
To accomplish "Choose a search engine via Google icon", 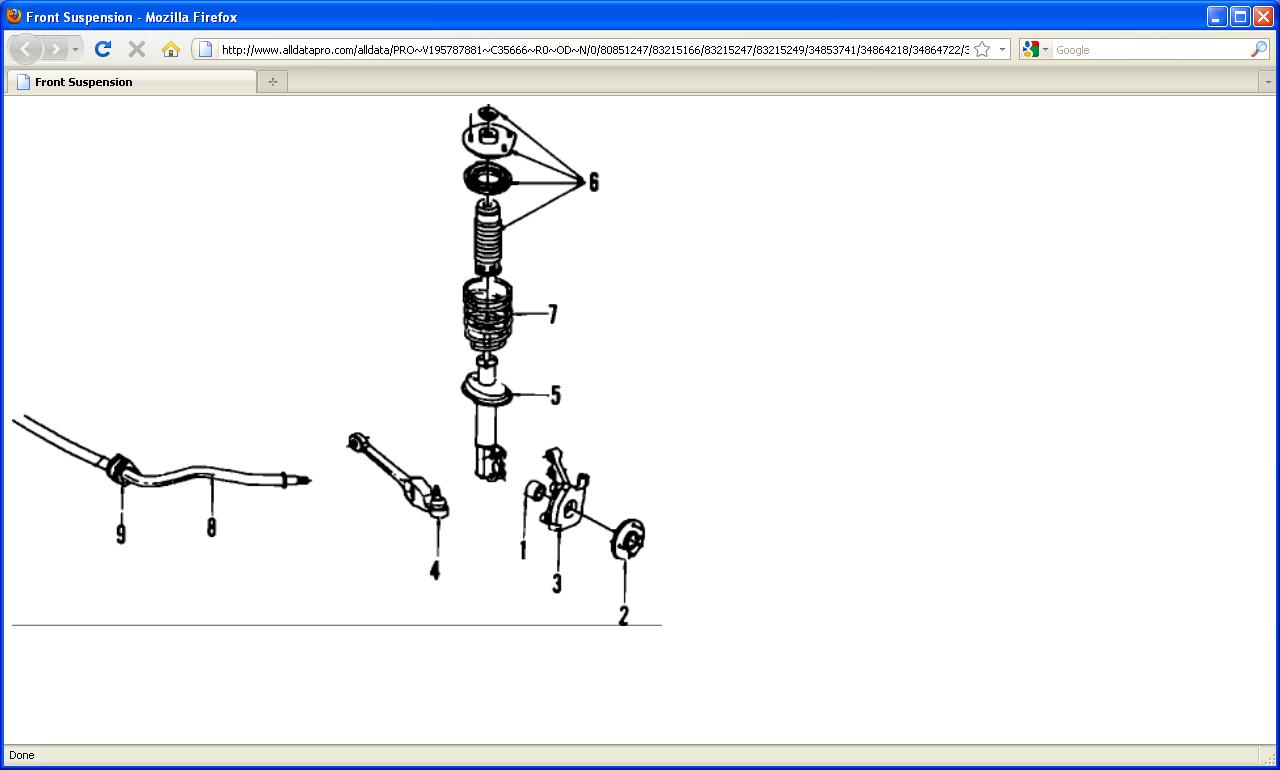I will coord(1035,49).
